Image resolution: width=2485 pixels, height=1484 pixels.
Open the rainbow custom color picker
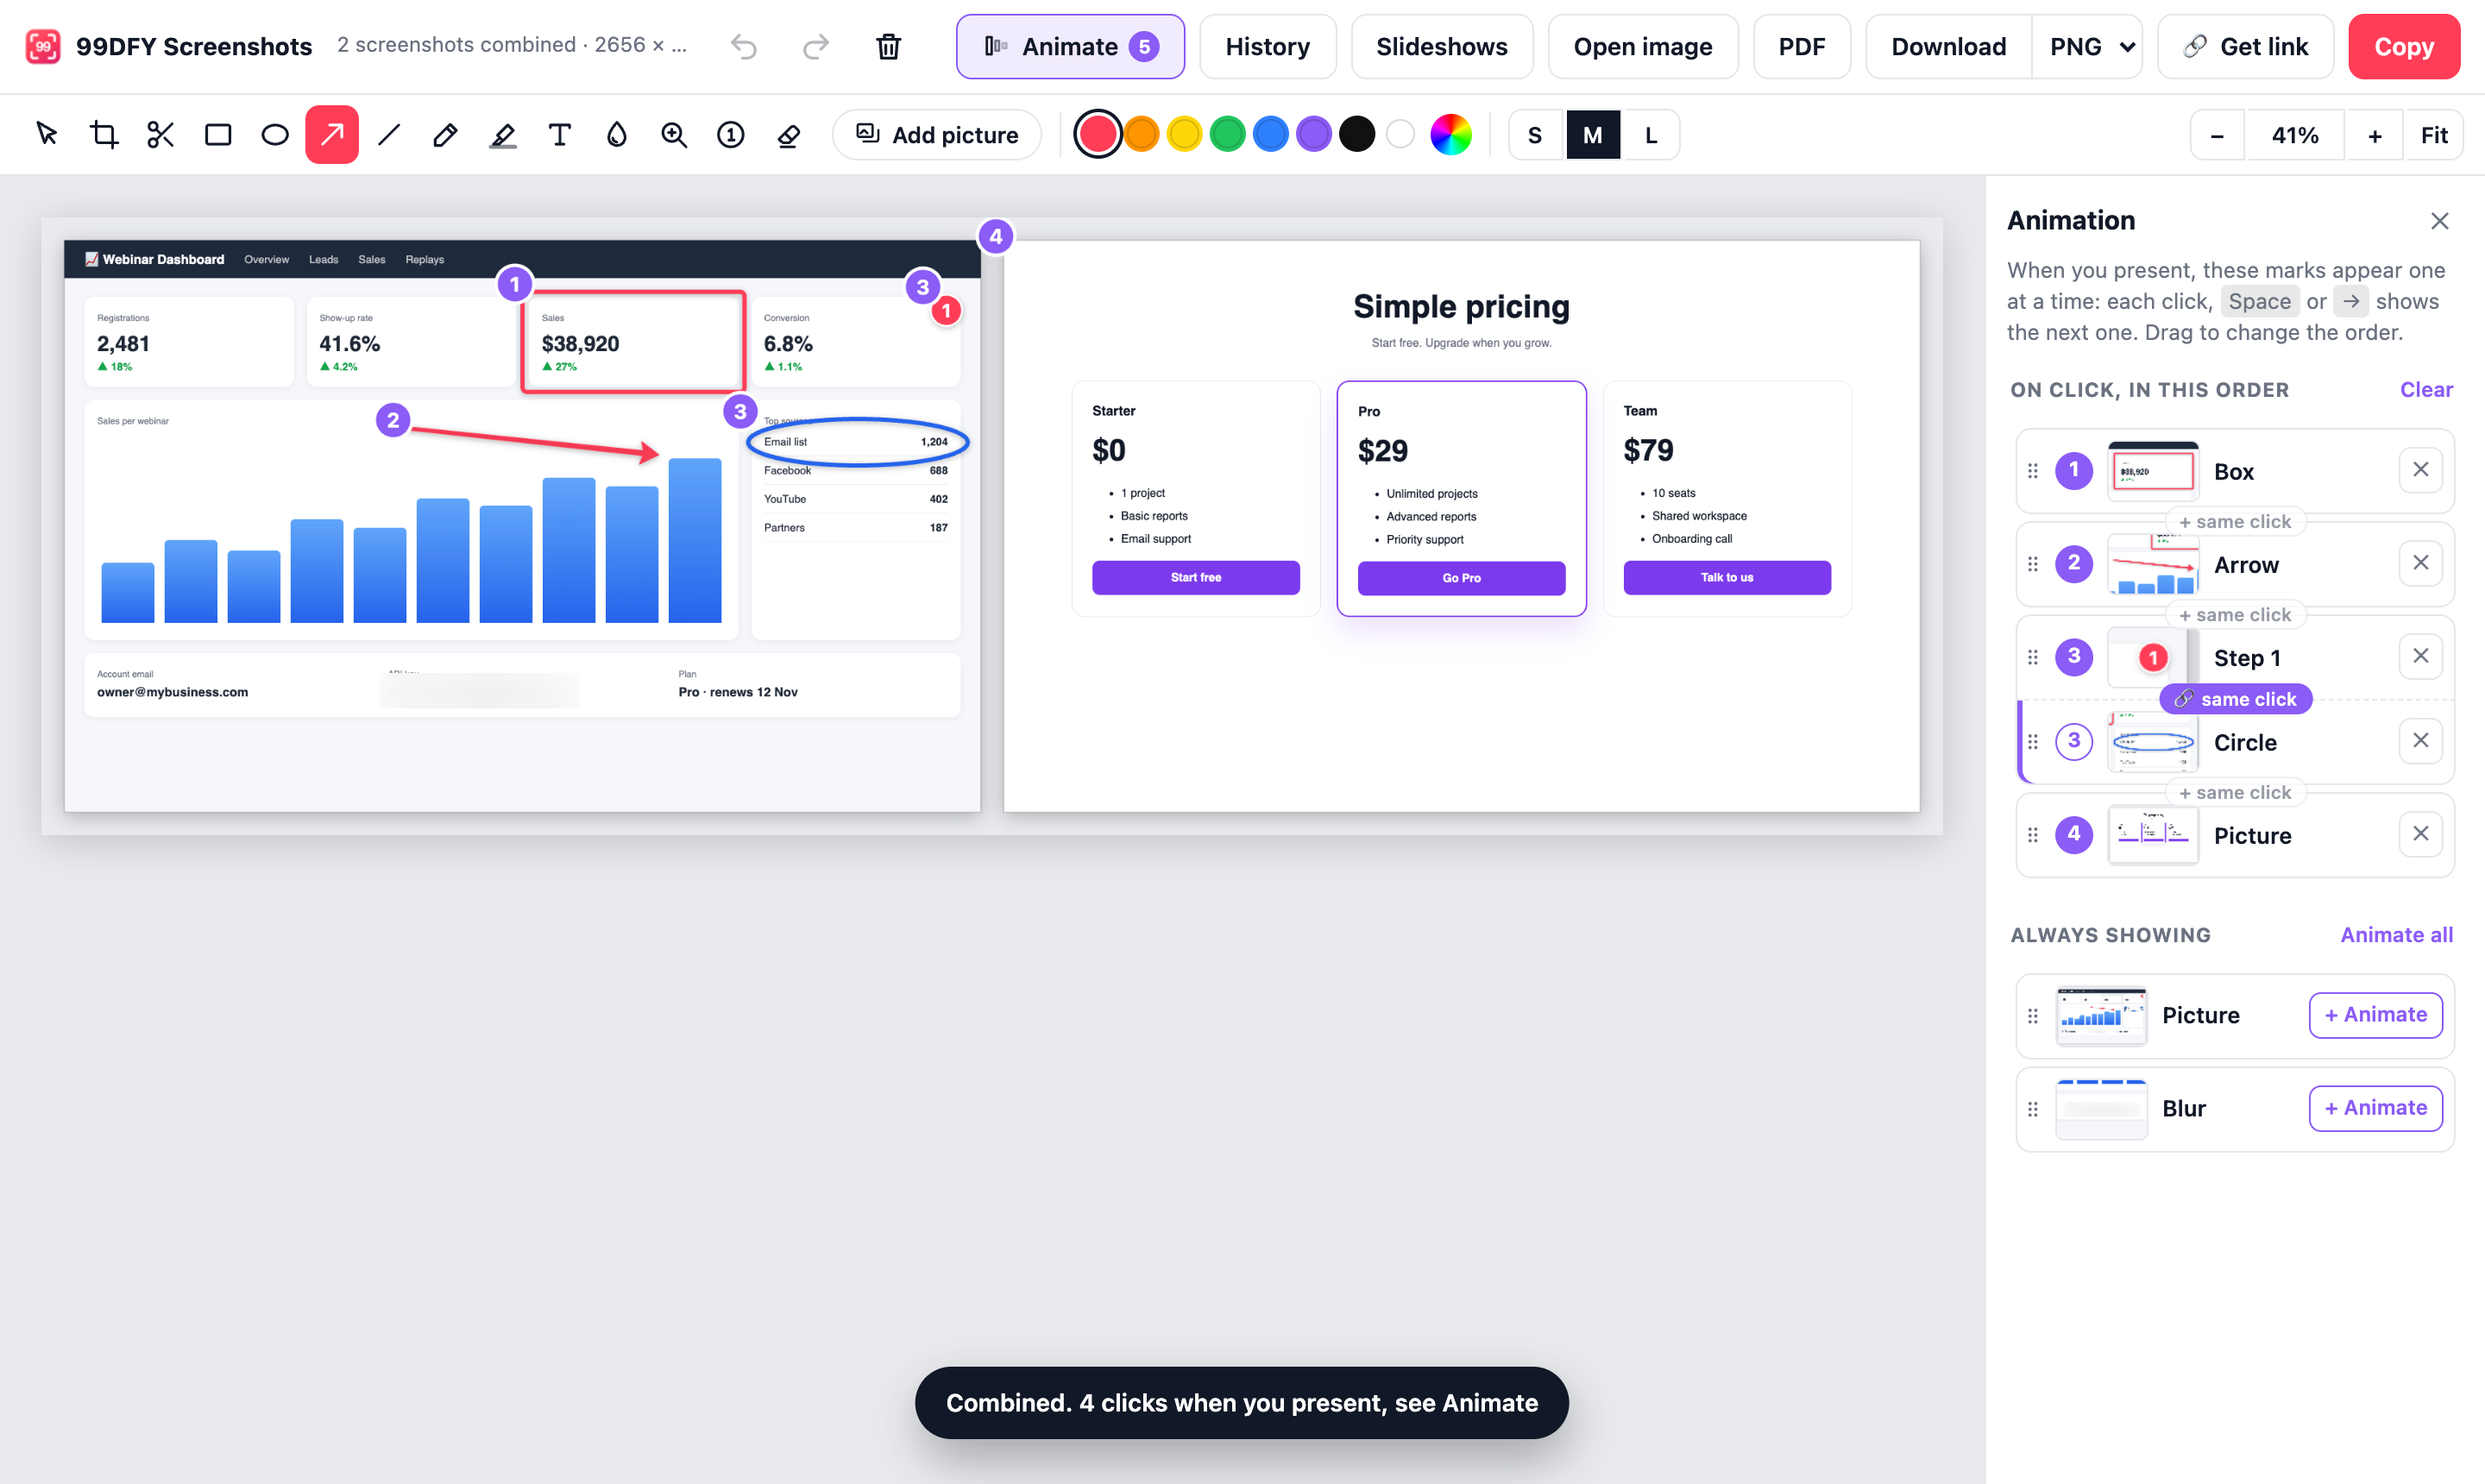point(1450,134)
